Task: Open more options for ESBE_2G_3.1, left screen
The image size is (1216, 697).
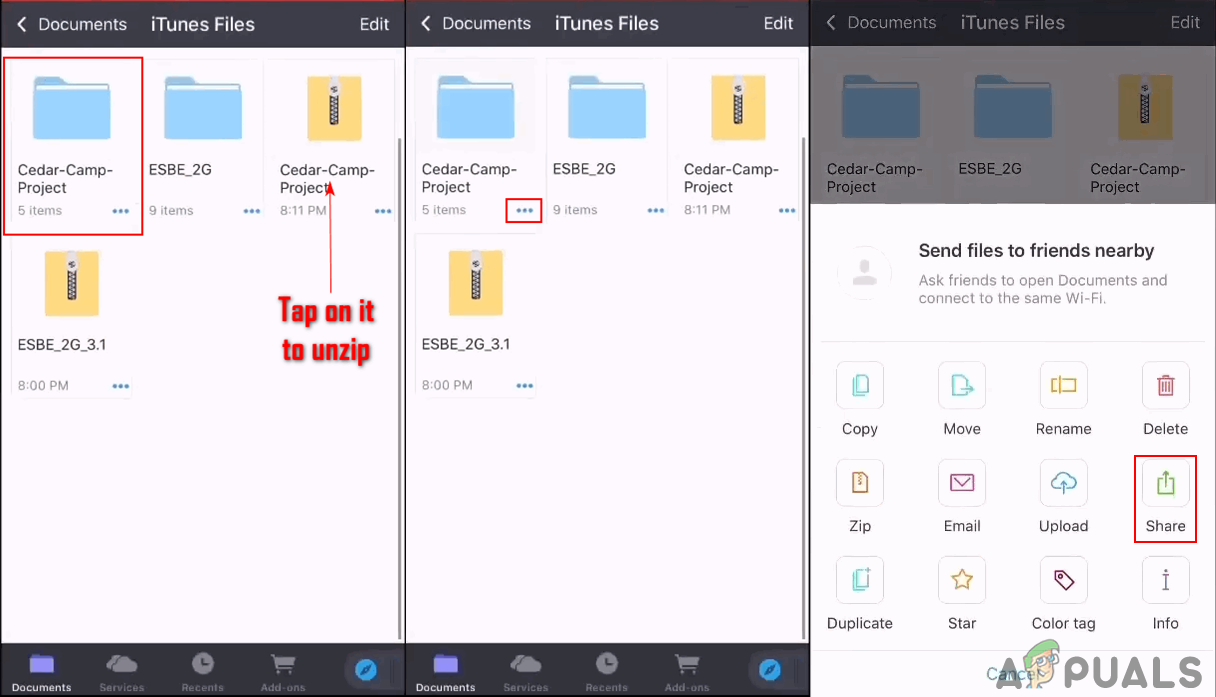Action: click(x=121, y=386)
